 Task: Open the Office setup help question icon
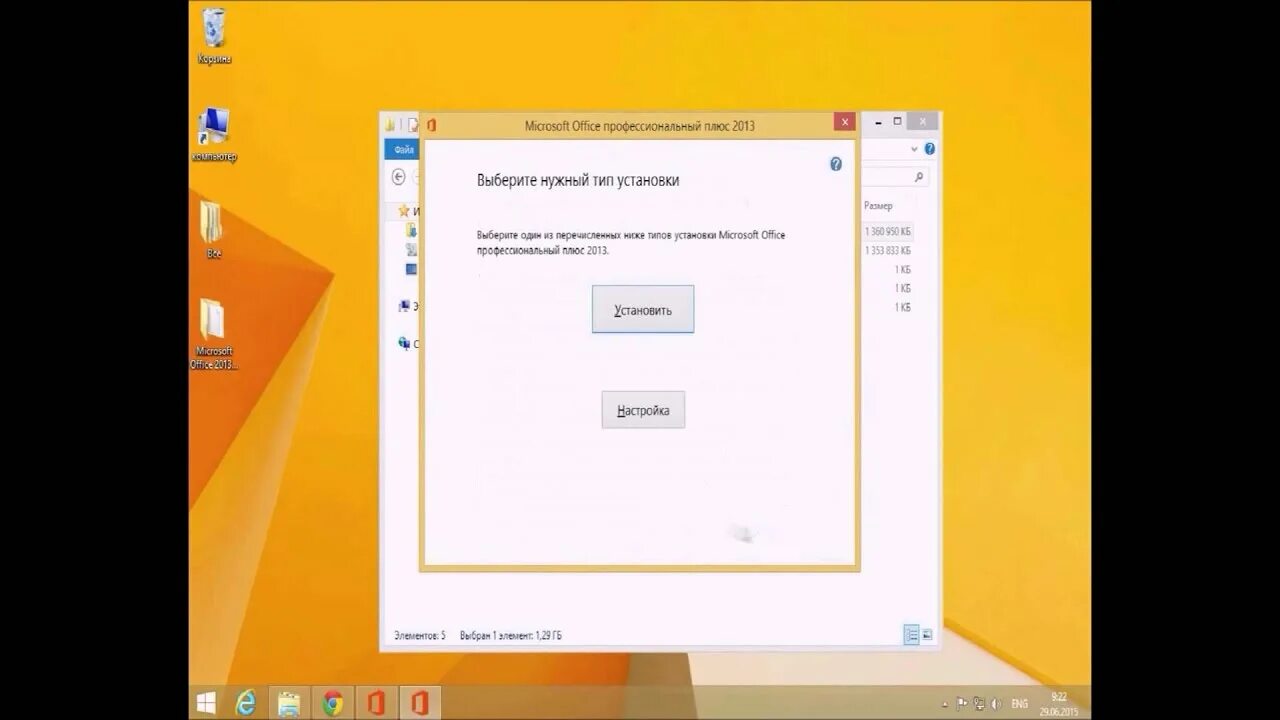click(x=836, y=164)
